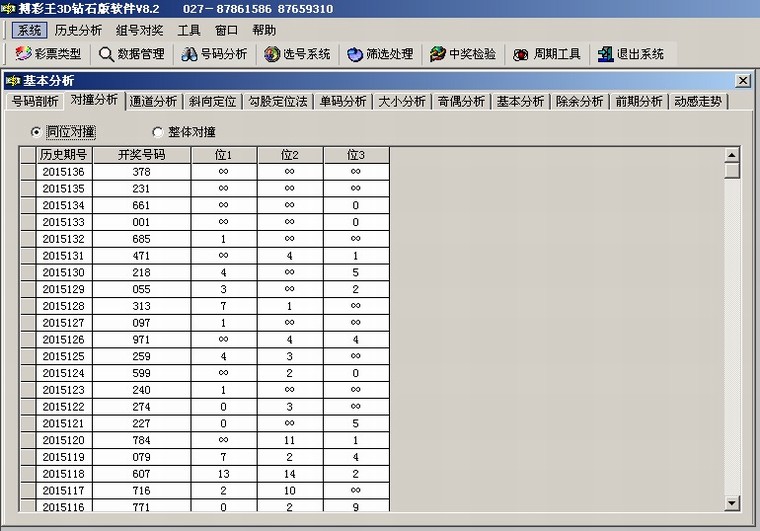Select the 同位对撞 radio button

[x=36, y=131]
